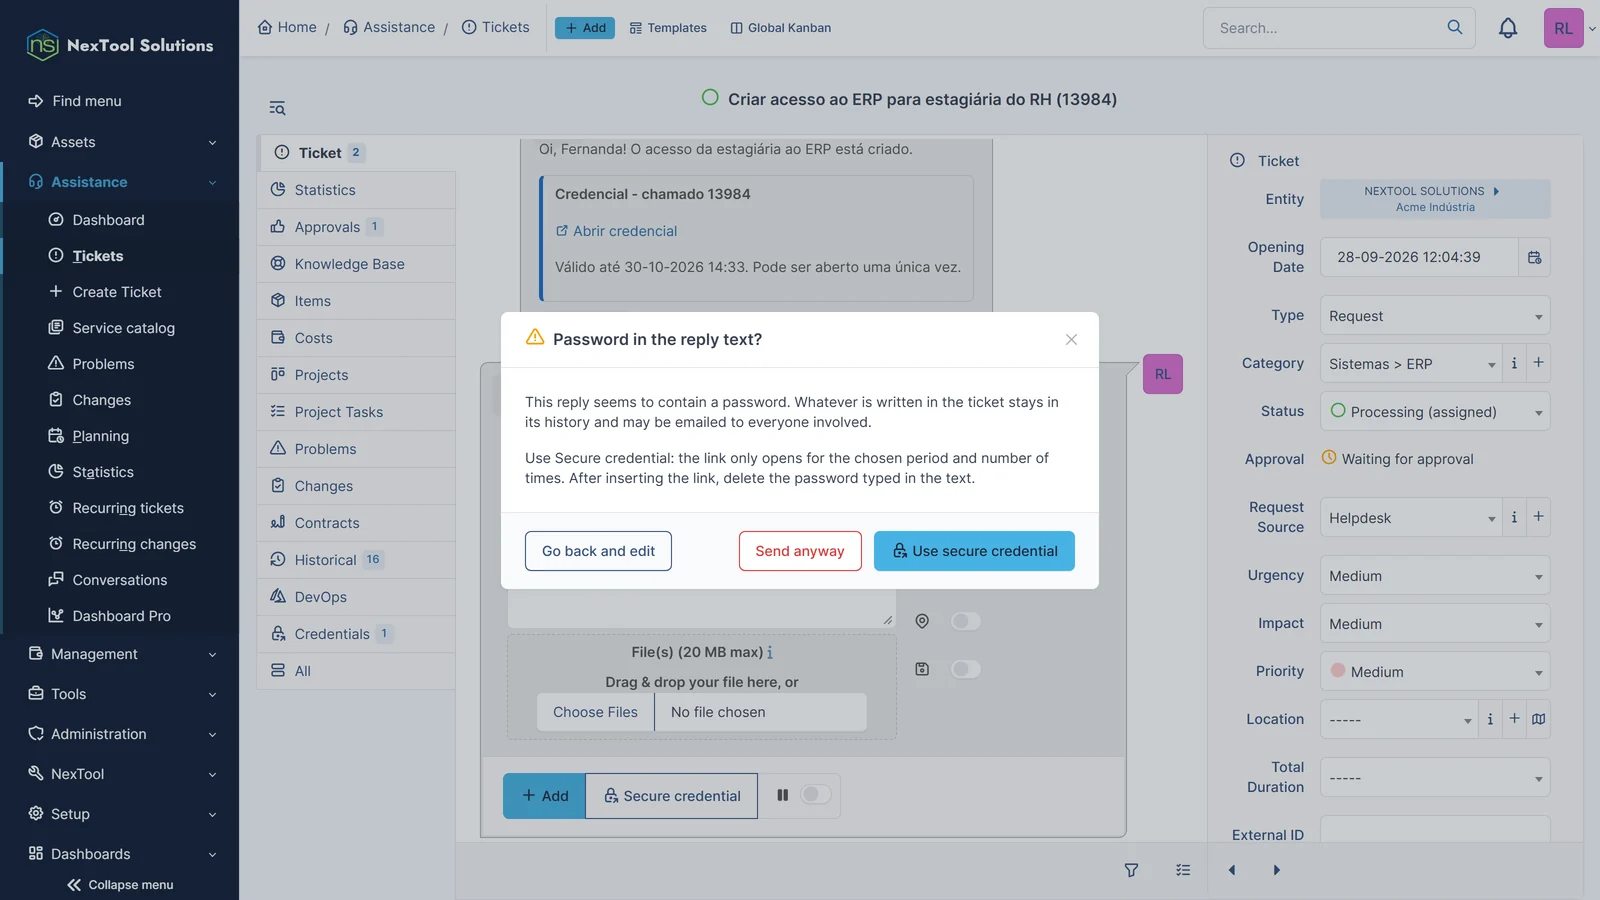The height and width of the screenshot is (900, 1600).
Task: Add new Request Source plus icon
Action: pos(1538,517)
